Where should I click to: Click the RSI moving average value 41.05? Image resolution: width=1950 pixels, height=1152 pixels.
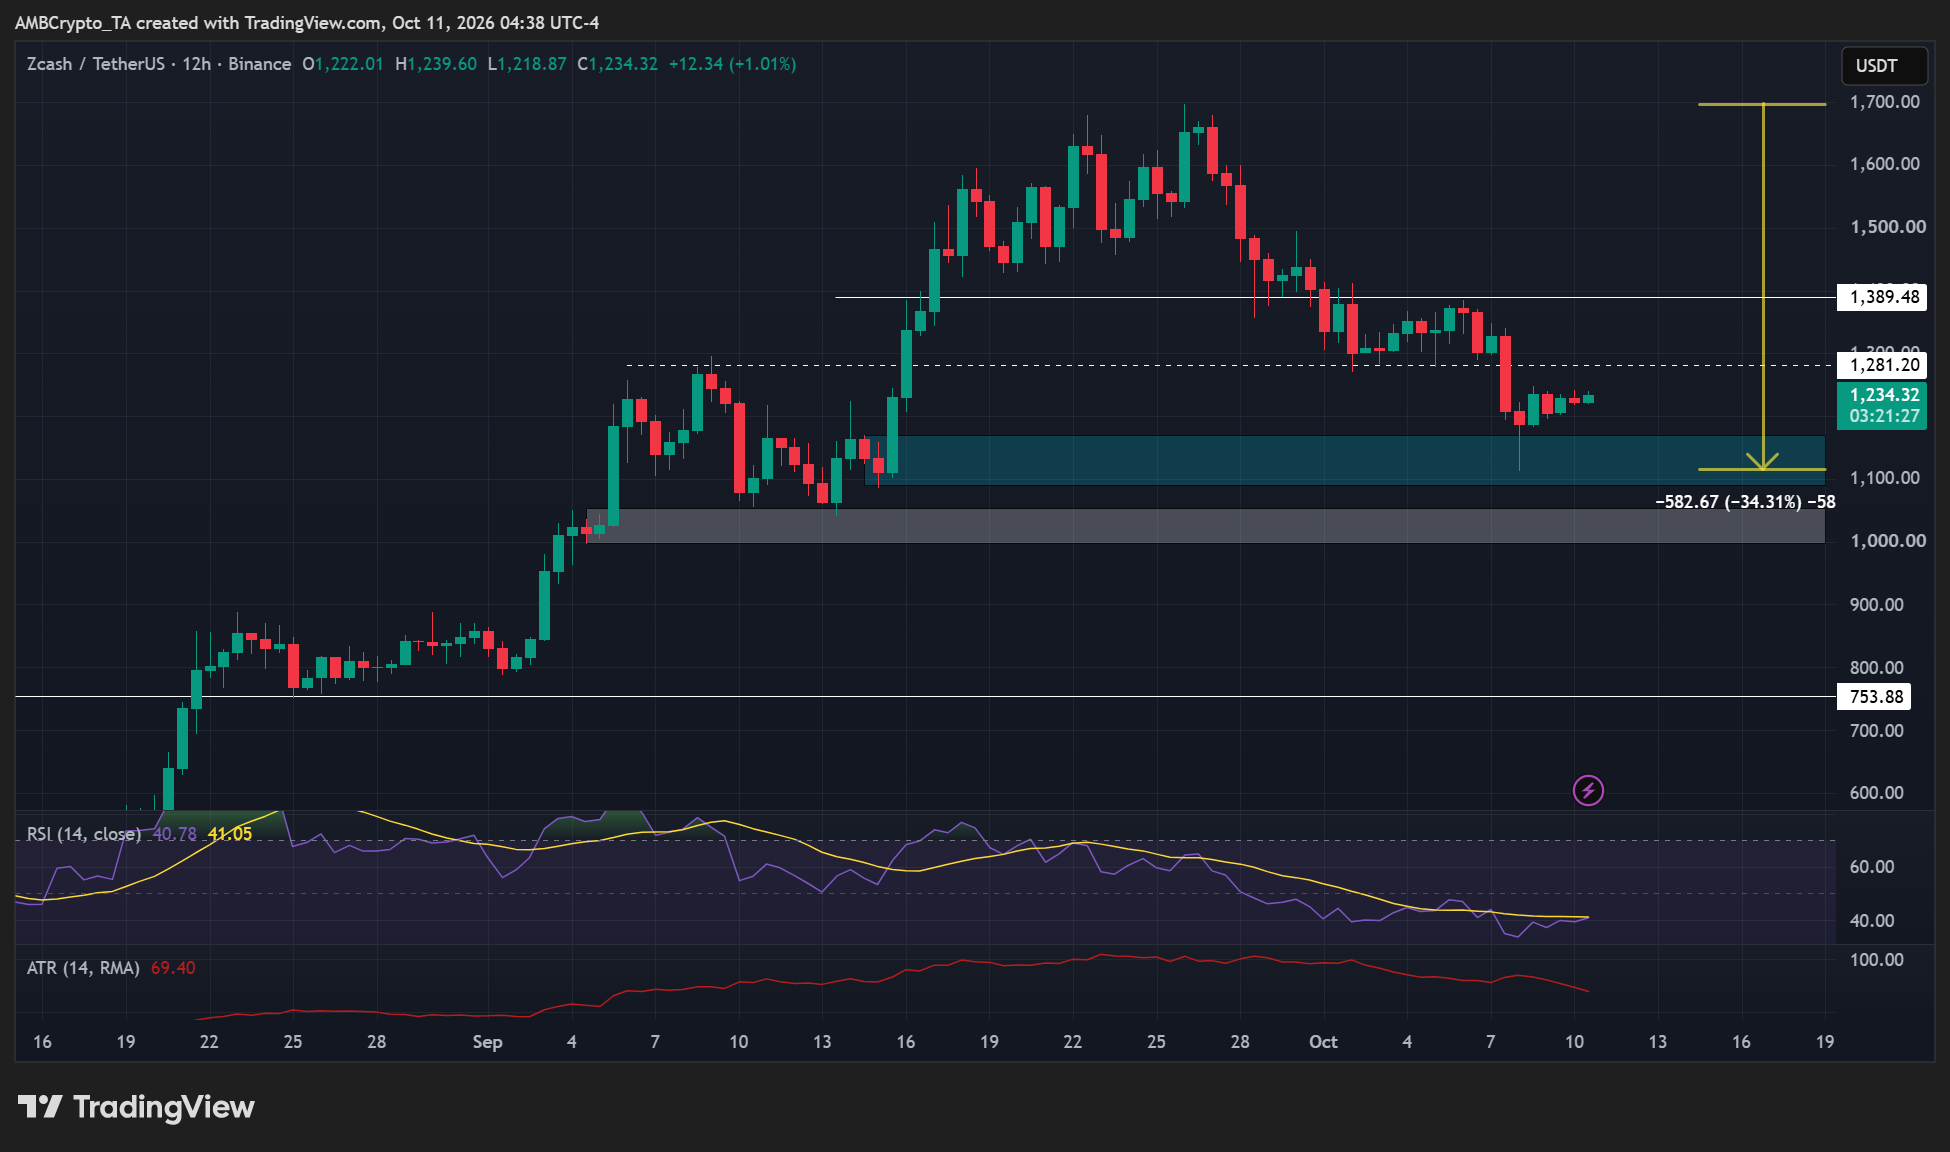pos(230,834)
